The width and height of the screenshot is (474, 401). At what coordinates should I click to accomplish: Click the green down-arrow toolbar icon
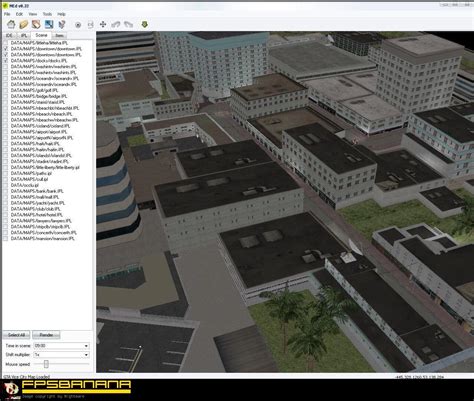[144, 24]
